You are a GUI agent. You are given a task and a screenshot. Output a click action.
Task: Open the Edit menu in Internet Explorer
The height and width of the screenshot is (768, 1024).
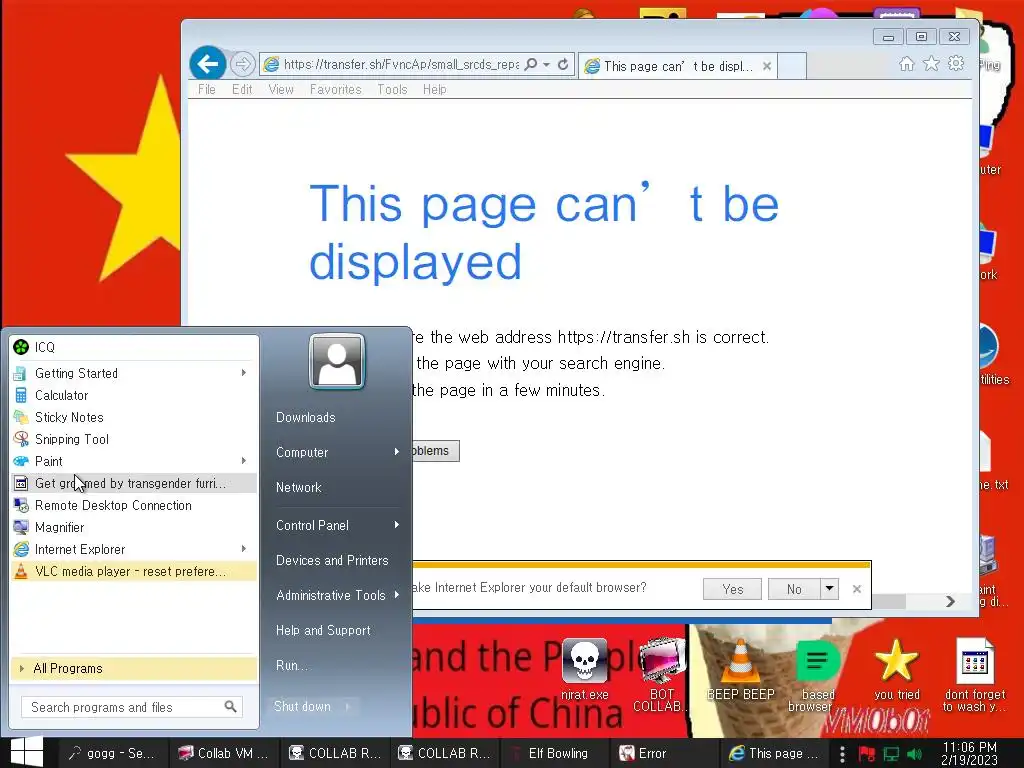click(242, 89)
